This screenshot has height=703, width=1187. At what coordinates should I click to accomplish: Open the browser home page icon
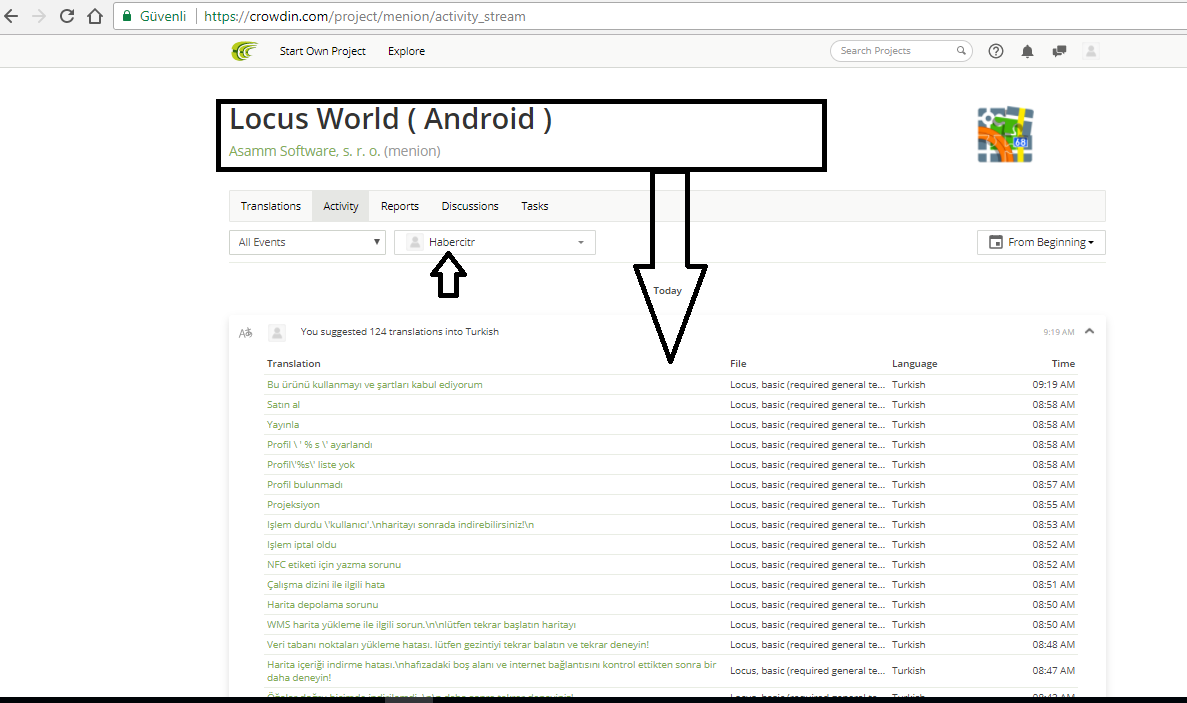click(x=95, y=16)
